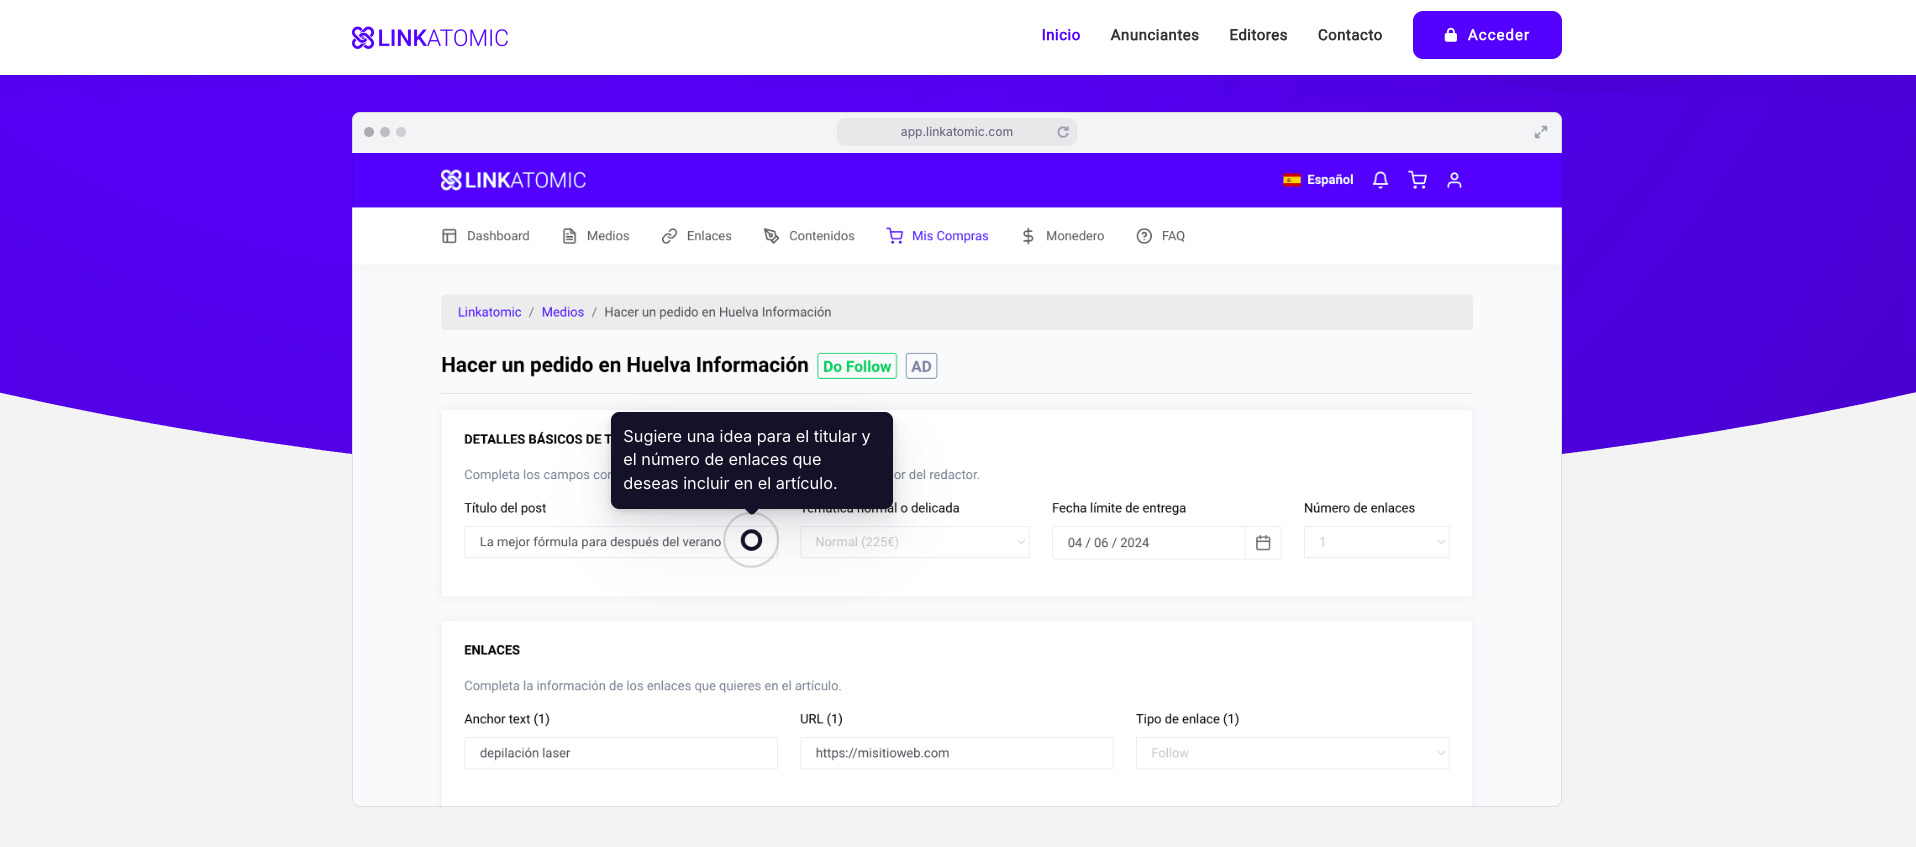Click the notification bell icon
Image resolution: width=1916 pixels, height=847 pixels.
tap(1380, 180)
